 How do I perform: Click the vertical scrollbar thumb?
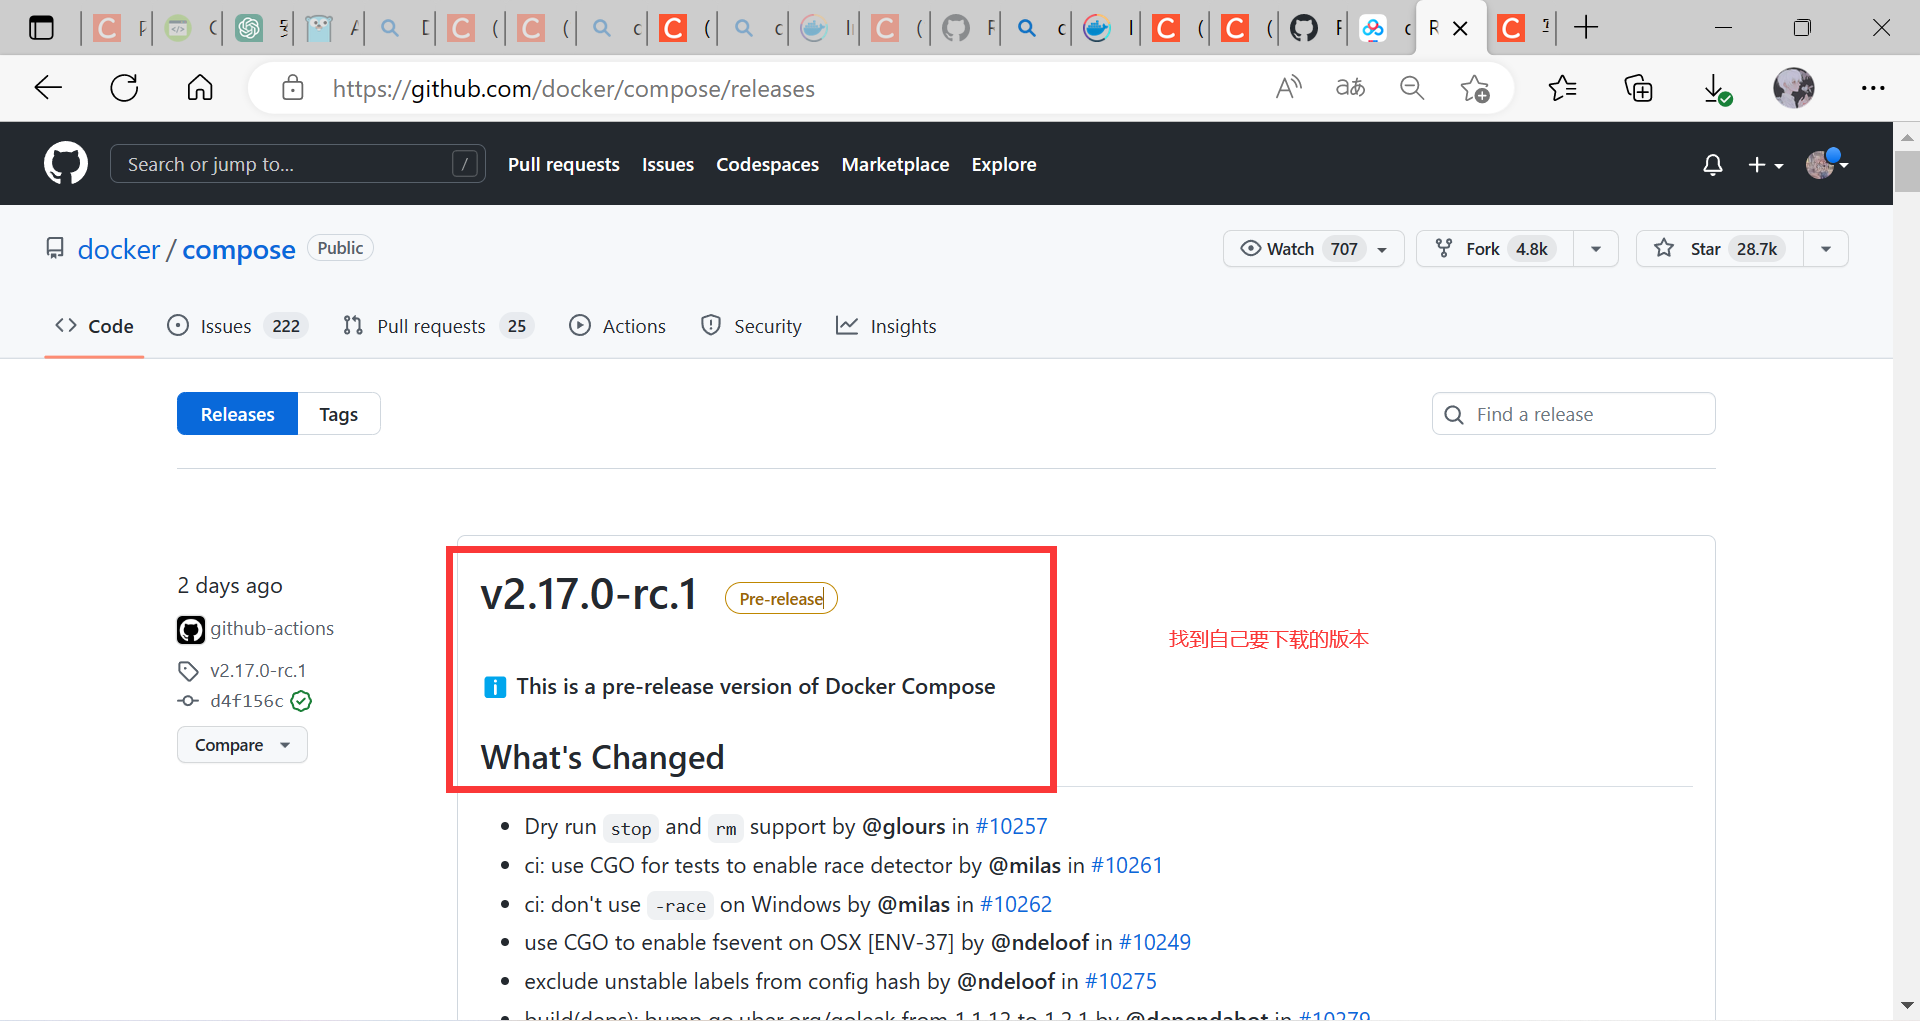pos(1907,171)
